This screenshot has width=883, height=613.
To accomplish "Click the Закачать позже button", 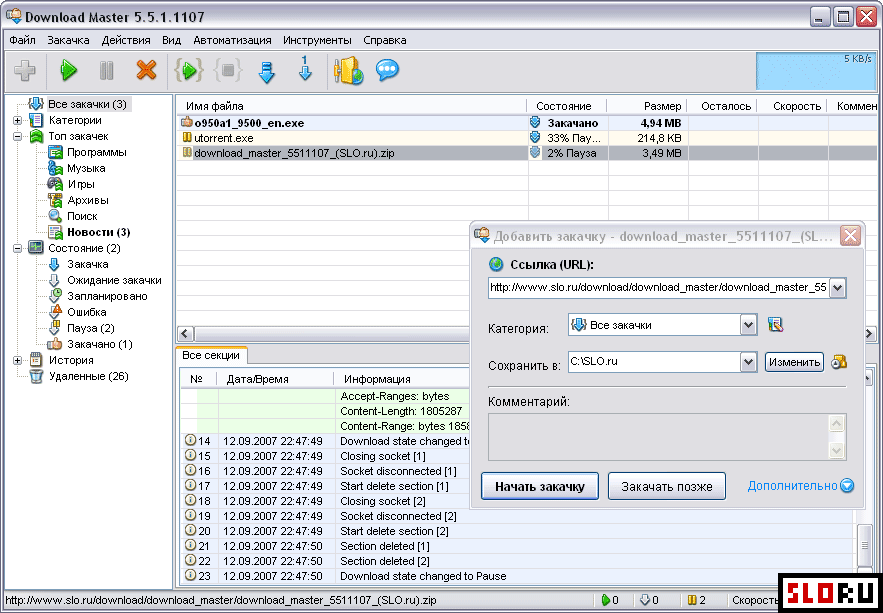I will [x=667, y=486].
